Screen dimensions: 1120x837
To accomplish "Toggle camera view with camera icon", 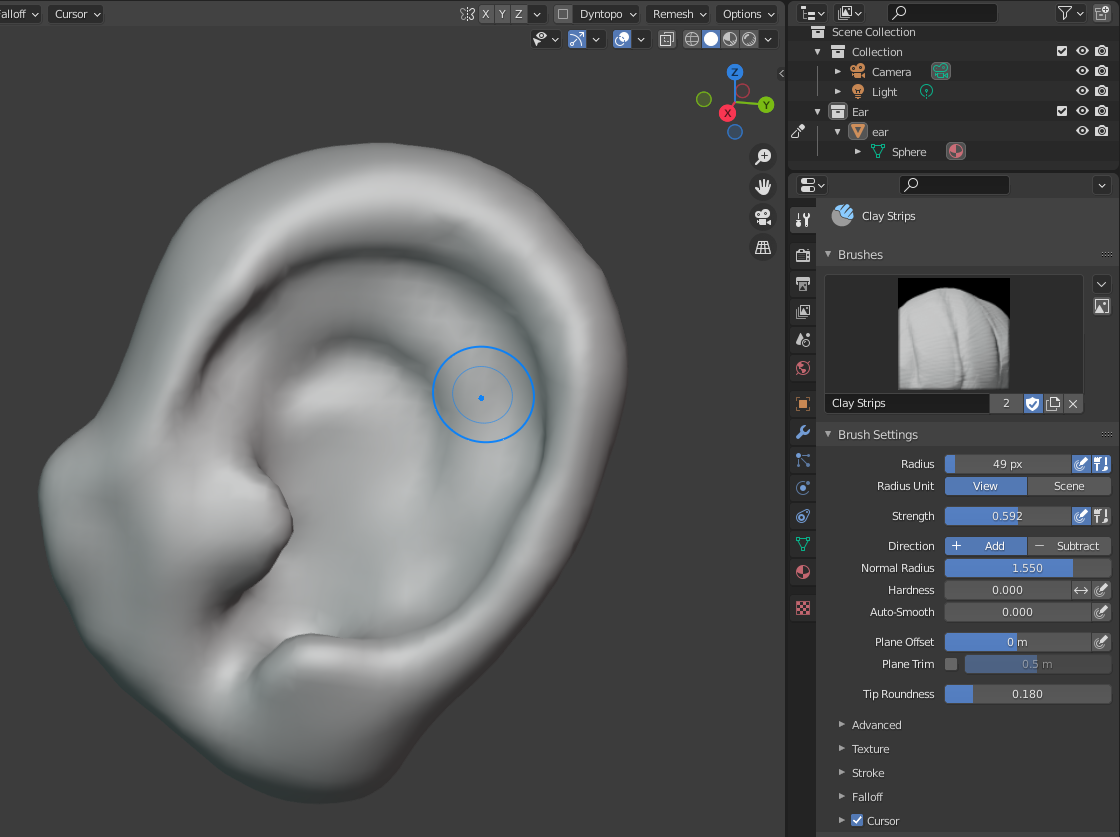I will click(x=763, y=217).
